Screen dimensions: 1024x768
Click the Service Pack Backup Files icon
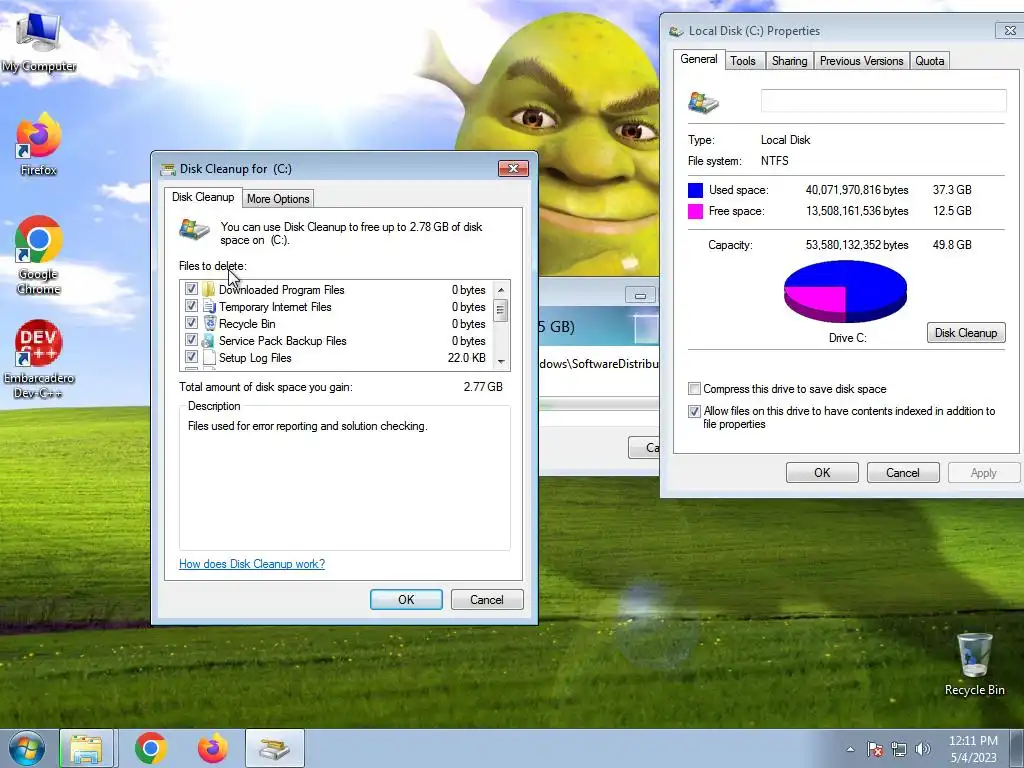(x=209, y=340)
